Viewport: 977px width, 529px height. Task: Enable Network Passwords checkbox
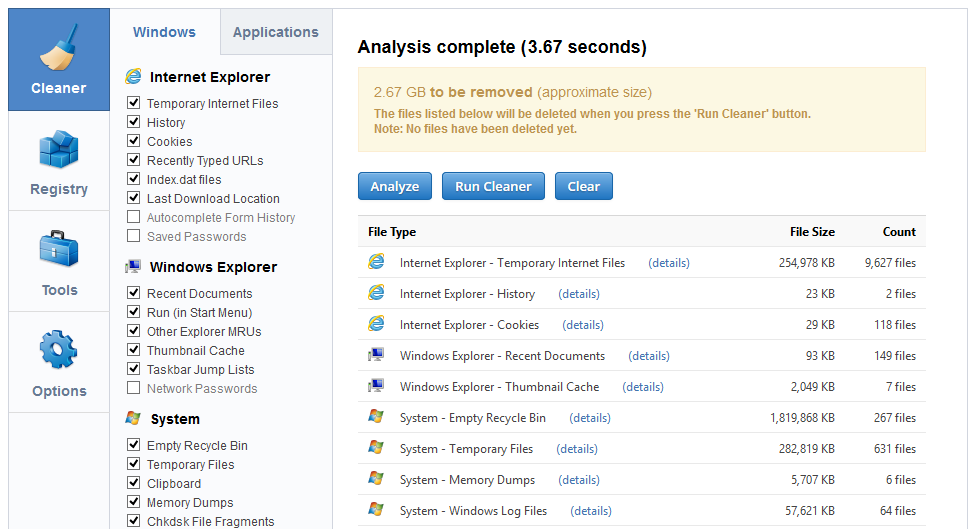coord(133,388)
